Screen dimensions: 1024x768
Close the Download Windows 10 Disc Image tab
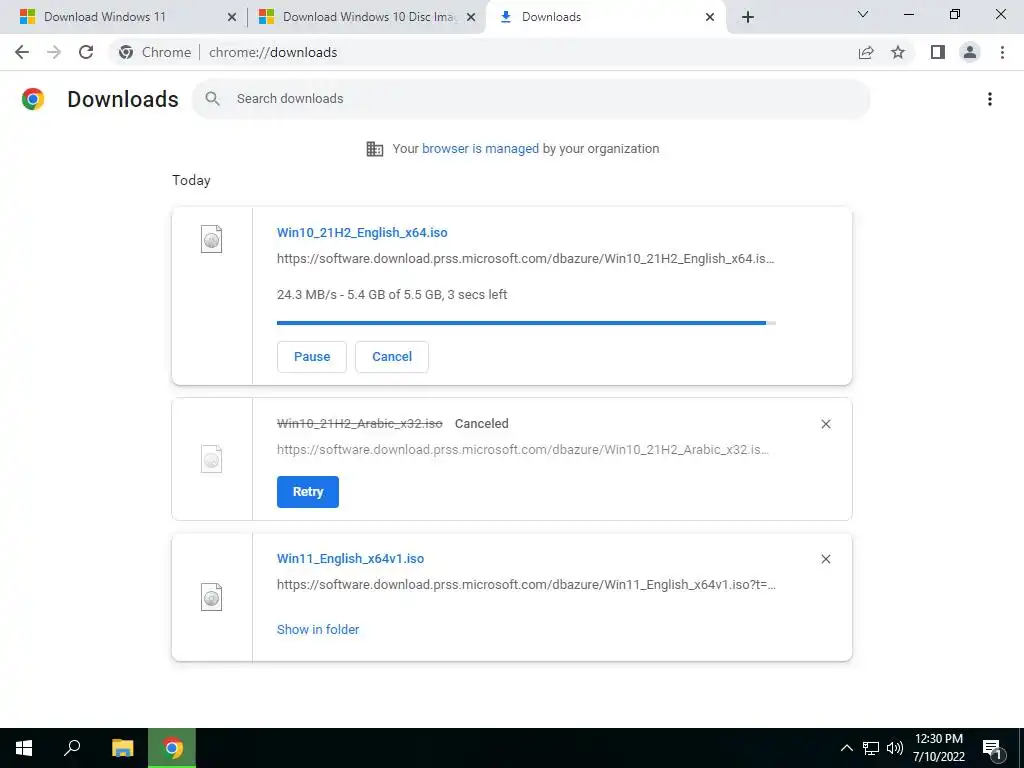pyautogui.click(x=471, y=17)
